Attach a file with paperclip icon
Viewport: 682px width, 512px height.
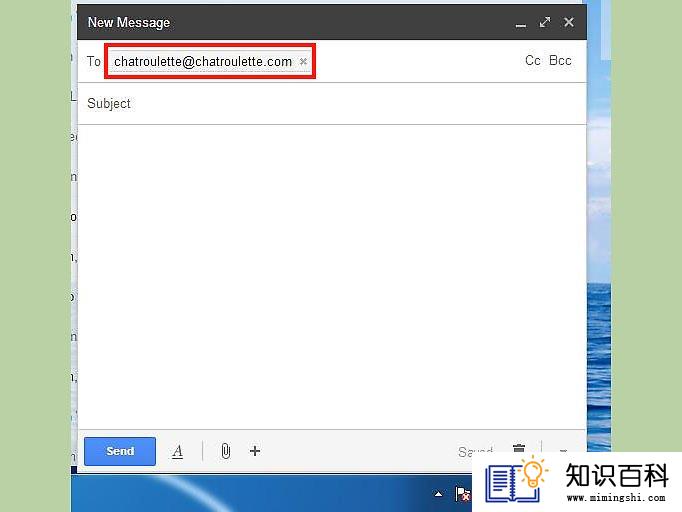[x=225, y=451]
